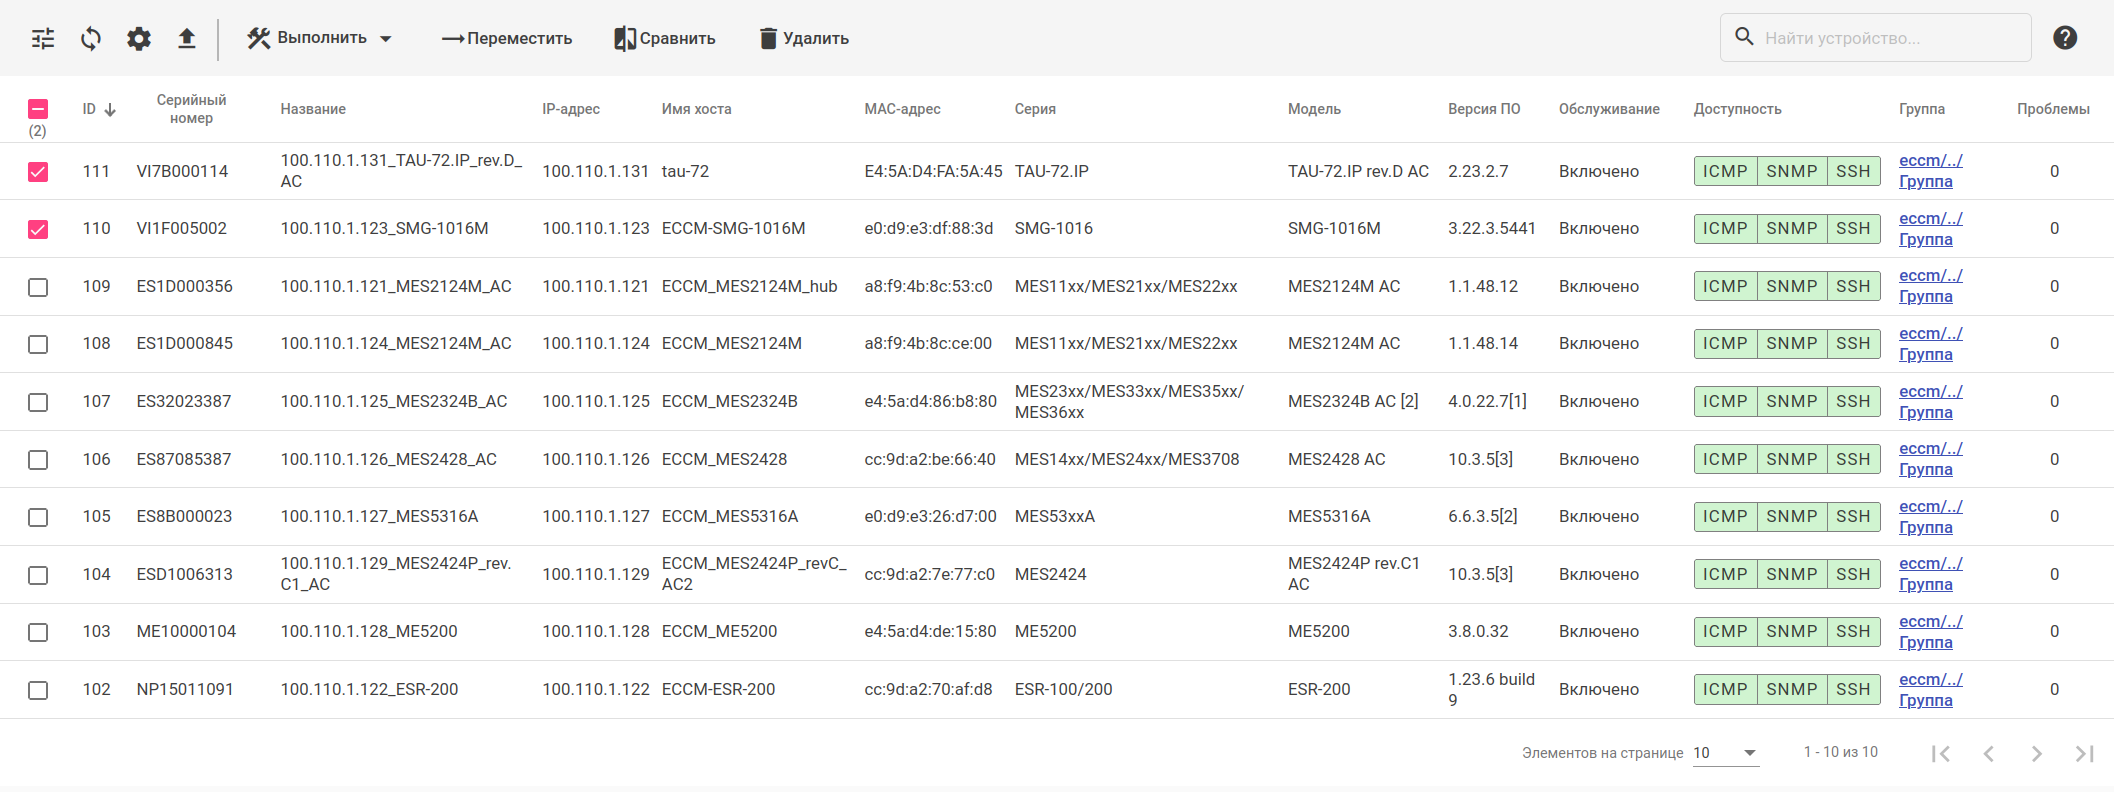Click the upload arrow icon
Screen dimensions: 2114x792
point(187,39)
